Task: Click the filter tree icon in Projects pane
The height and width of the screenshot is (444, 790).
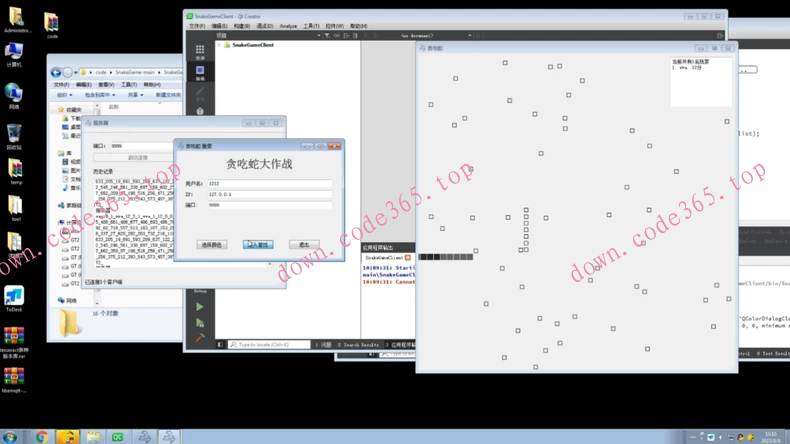Action: coord(327,36)
